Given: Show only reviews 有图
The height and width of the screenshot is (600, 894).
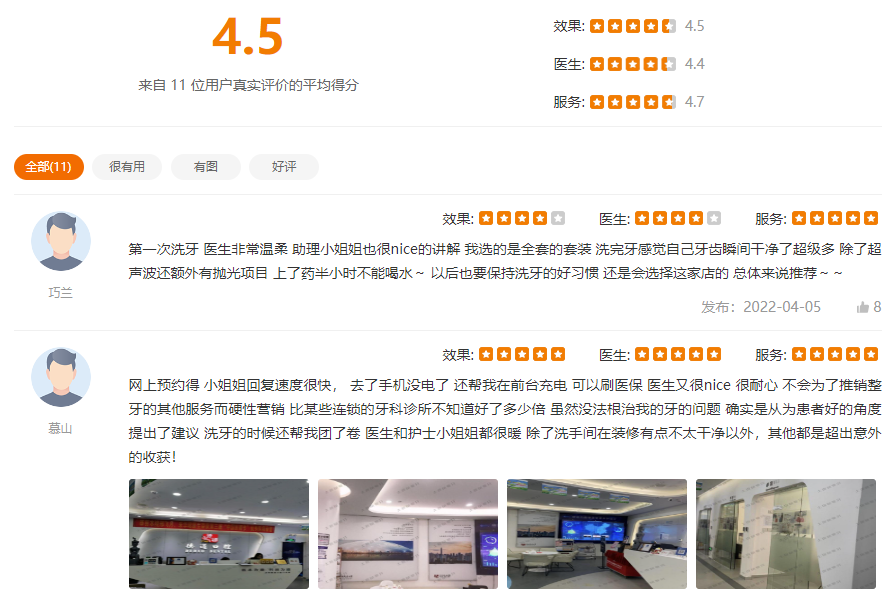Looking at the screenshot, I should coord(205,167).
